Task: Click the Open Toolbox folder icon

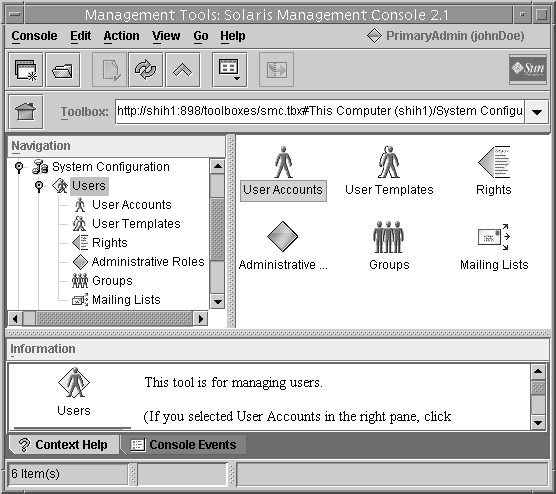Action: 63,70
